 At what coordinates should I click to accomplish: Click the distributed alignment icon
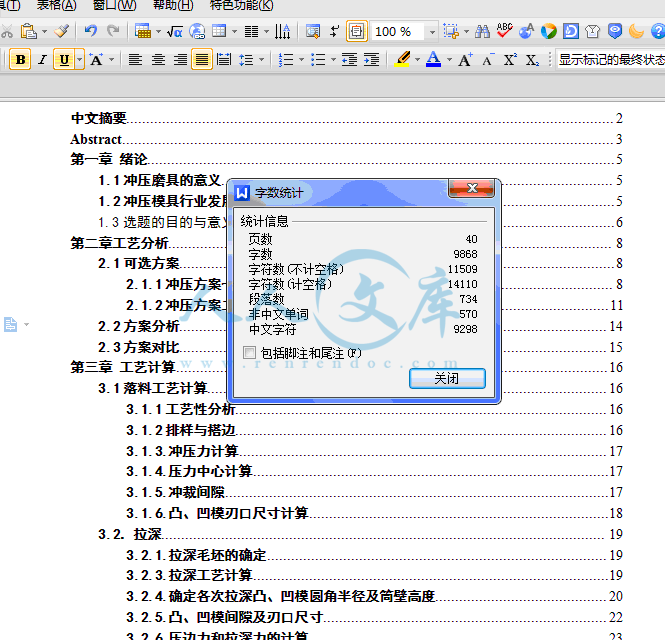pyautogui.click(x=224, y=60)
